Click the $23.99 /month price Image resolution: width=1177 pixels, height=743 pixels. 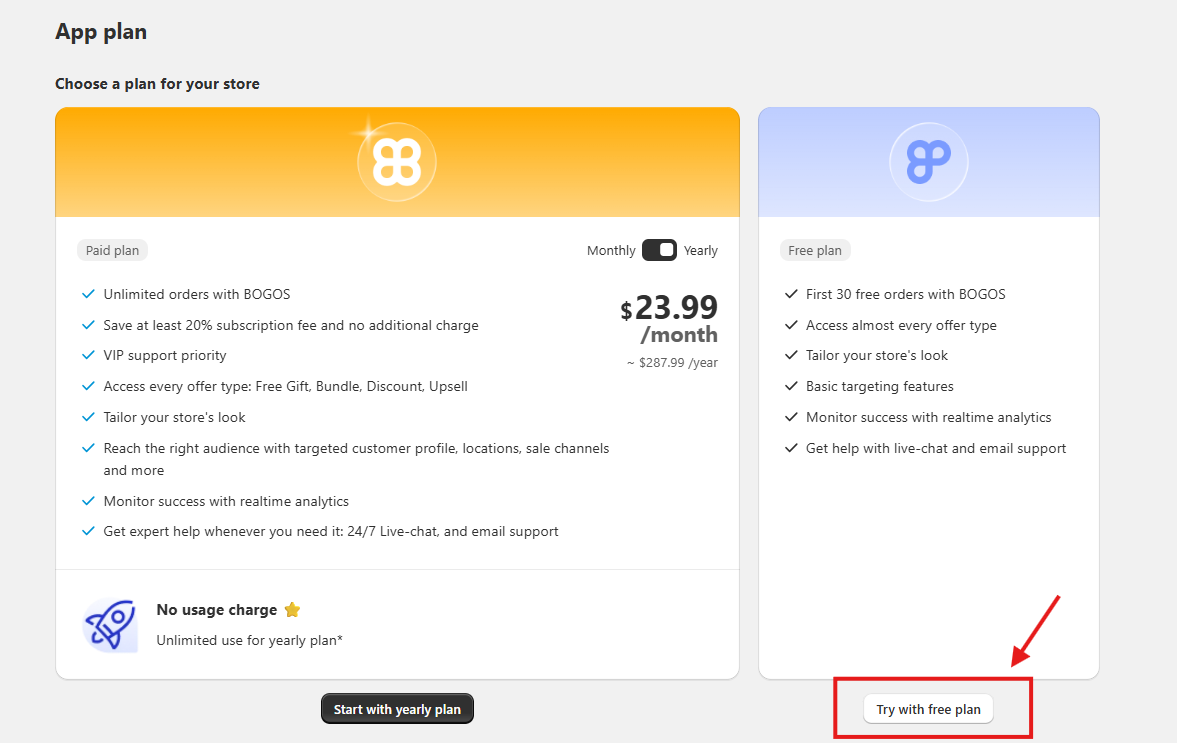pos(669,318)
